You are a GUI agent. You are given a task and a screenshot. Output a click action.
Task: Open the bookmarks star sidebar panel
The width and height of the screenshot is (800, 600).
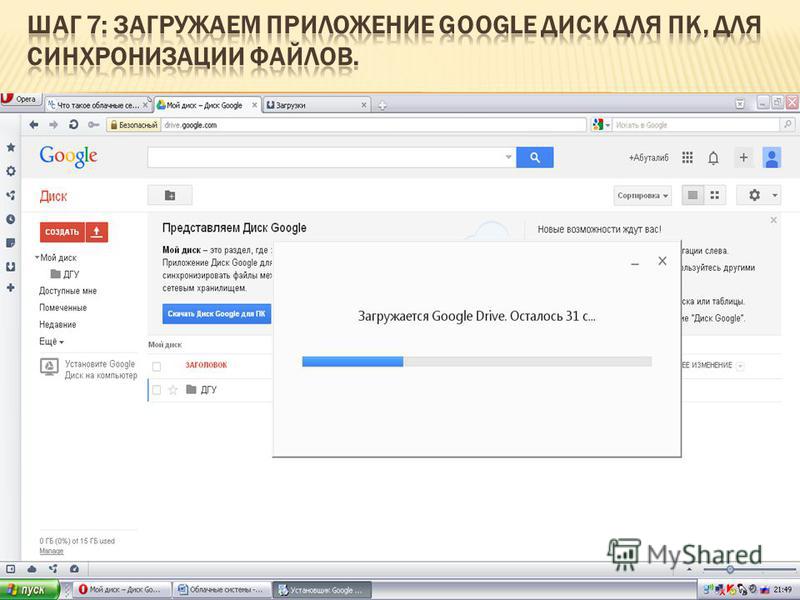(10, 147)
